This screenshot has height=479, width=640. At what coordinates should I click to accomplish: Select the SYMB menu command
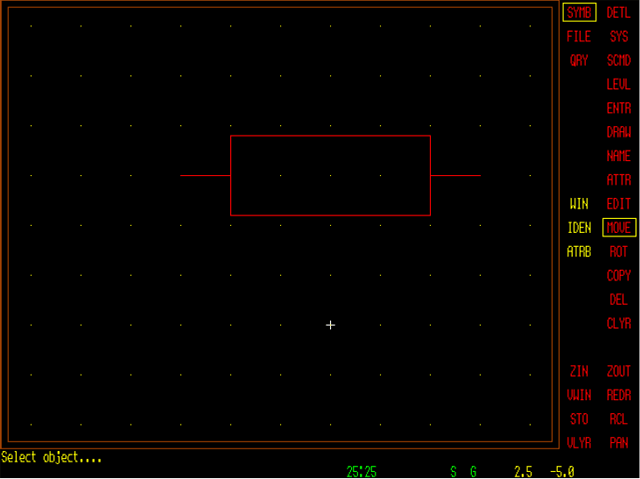pos(579,13)
